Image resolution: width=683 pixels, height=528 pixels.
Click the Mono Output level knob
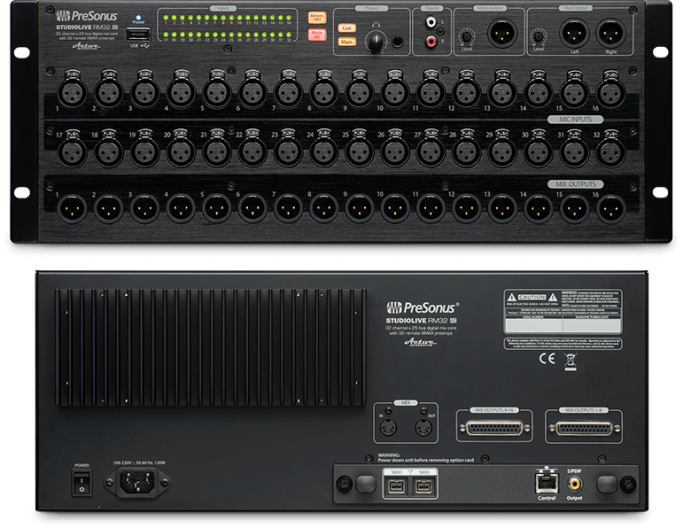(x=467, y=37)
